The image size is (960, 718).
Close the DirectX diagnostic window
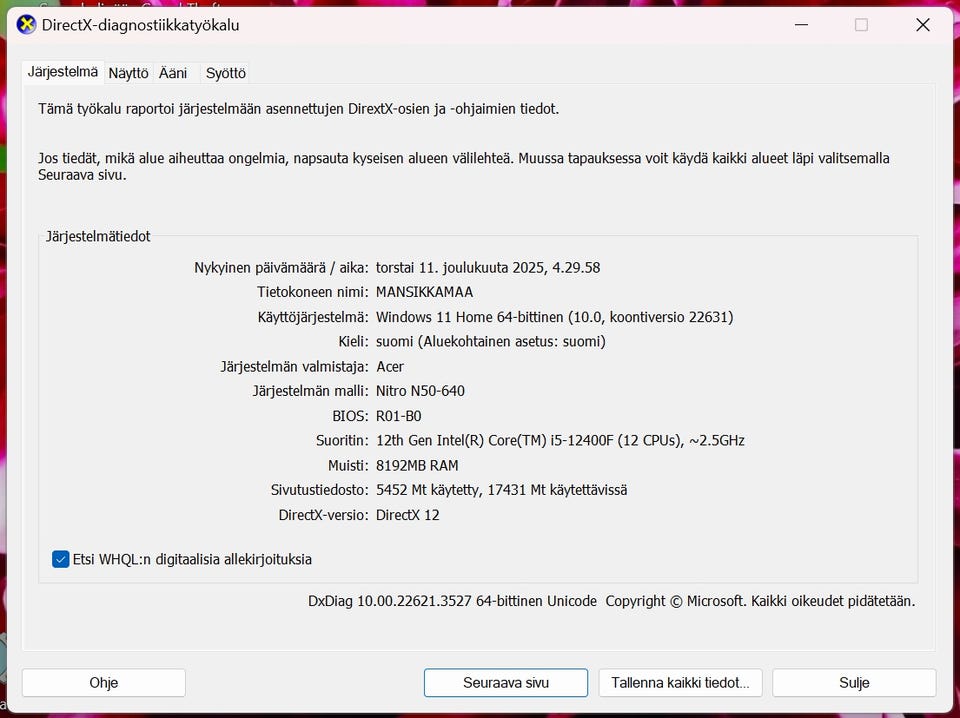coord(923,25)
